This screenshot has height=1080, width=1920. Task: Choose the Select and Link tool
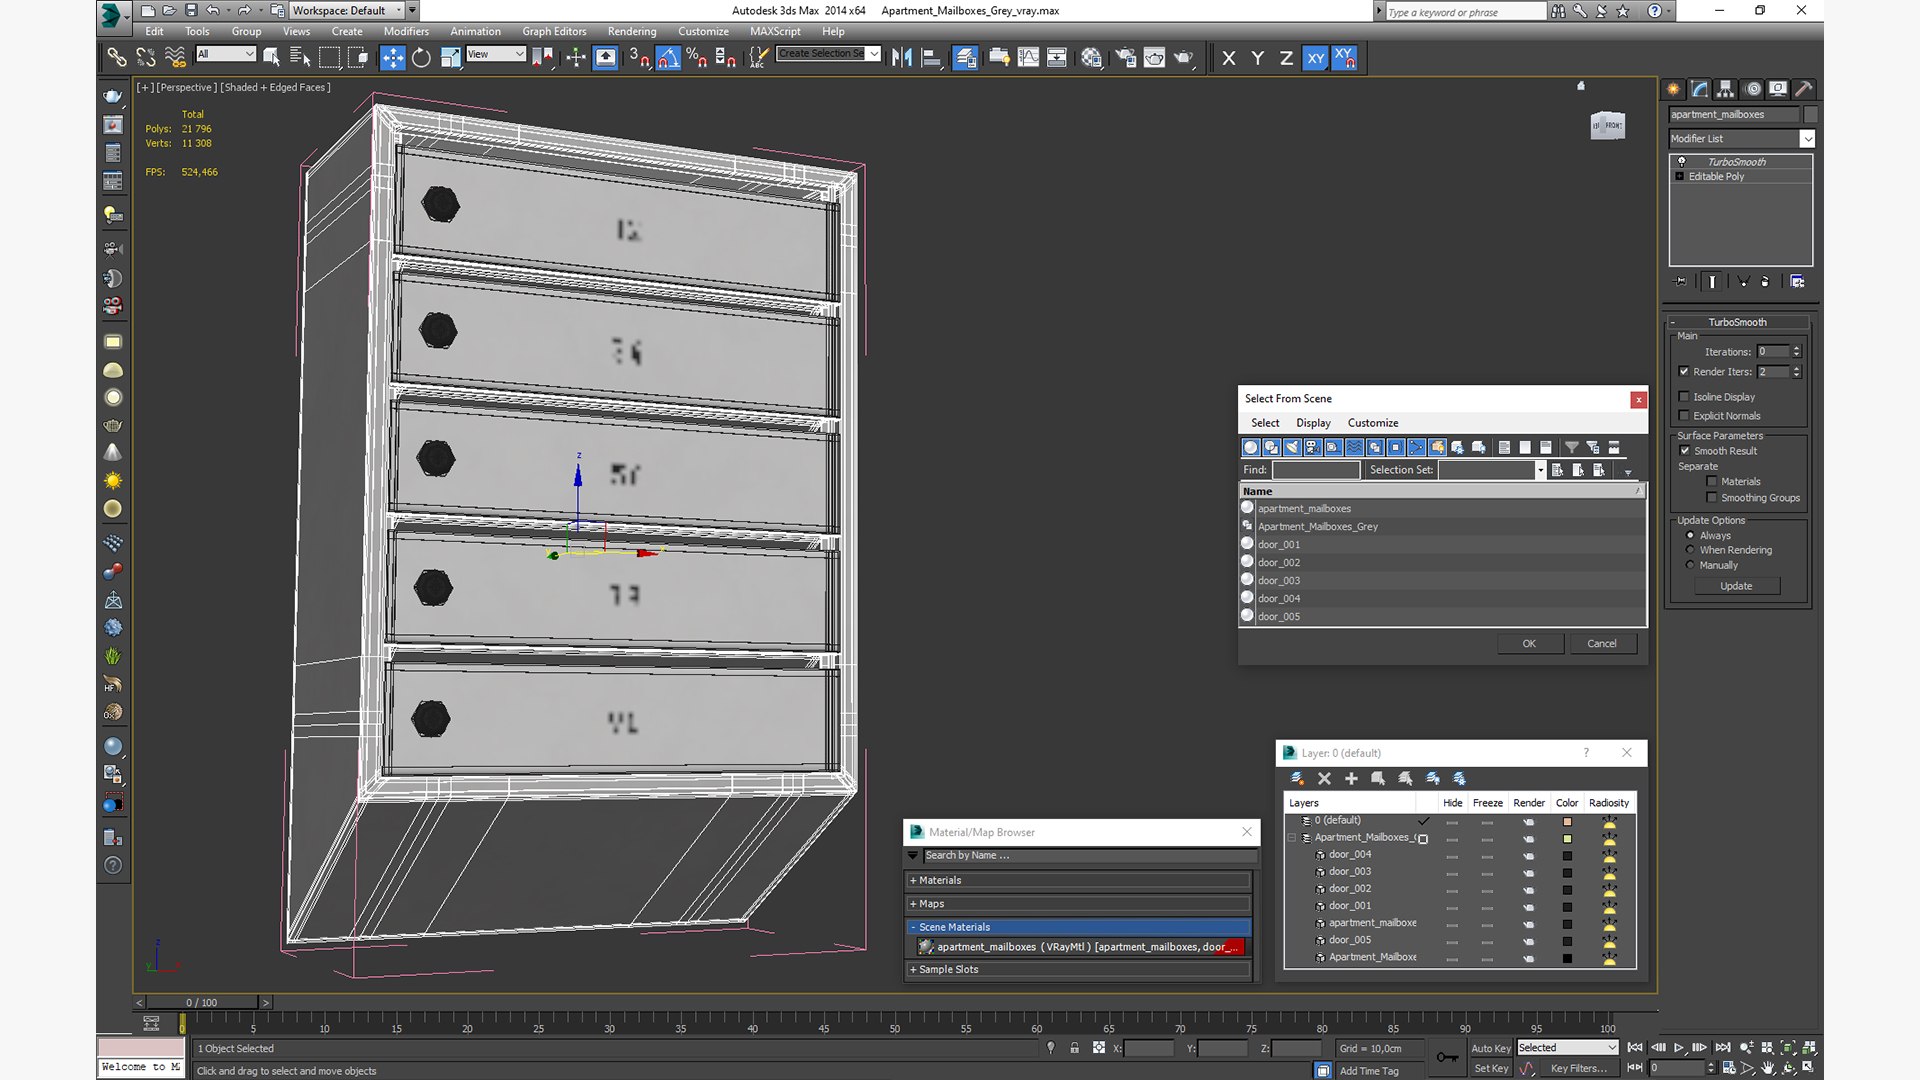click(117, 58)
